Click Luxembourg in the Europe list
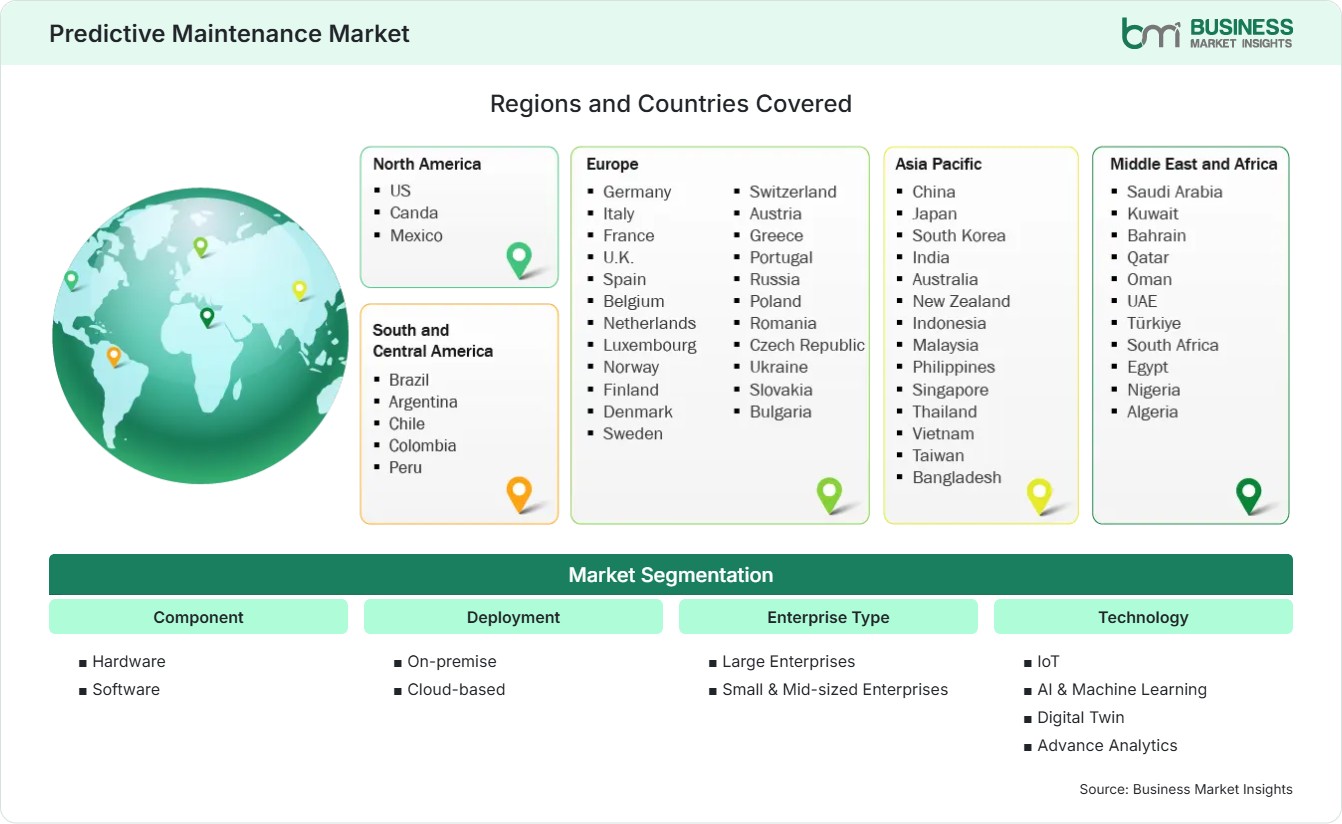Viewport: 1342px width, 824px height. pyautogui.click(x=650, y=345)
